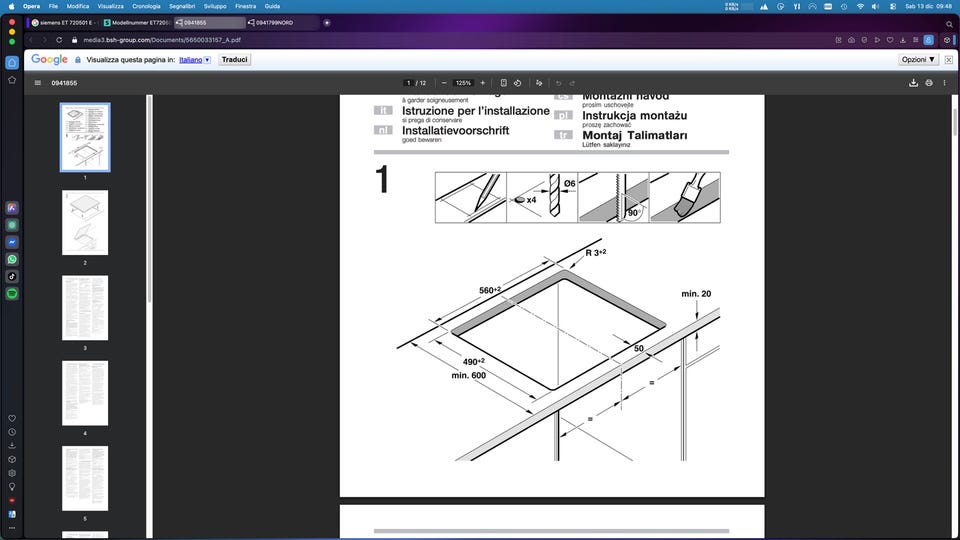Print the PDF document
This screenshot has height=540, width=960.
click(x=929, y=83)
